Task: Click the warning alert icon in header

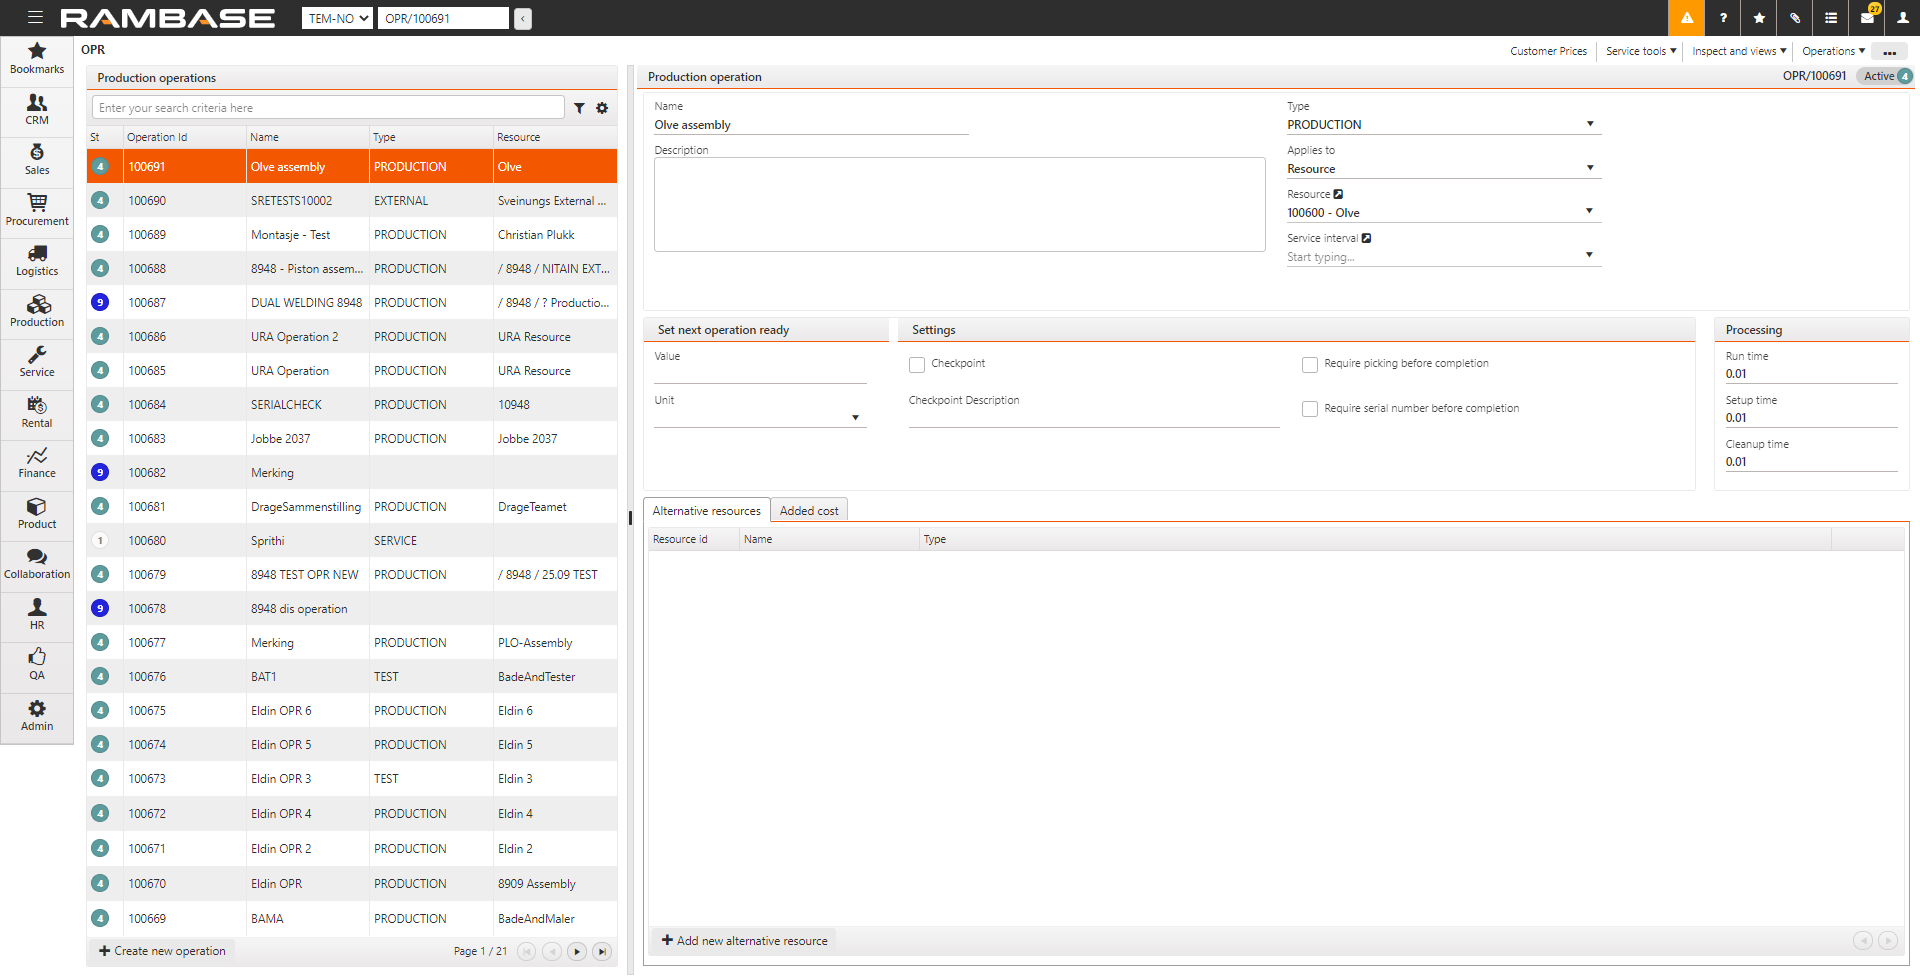Action: coord(1686,18)
